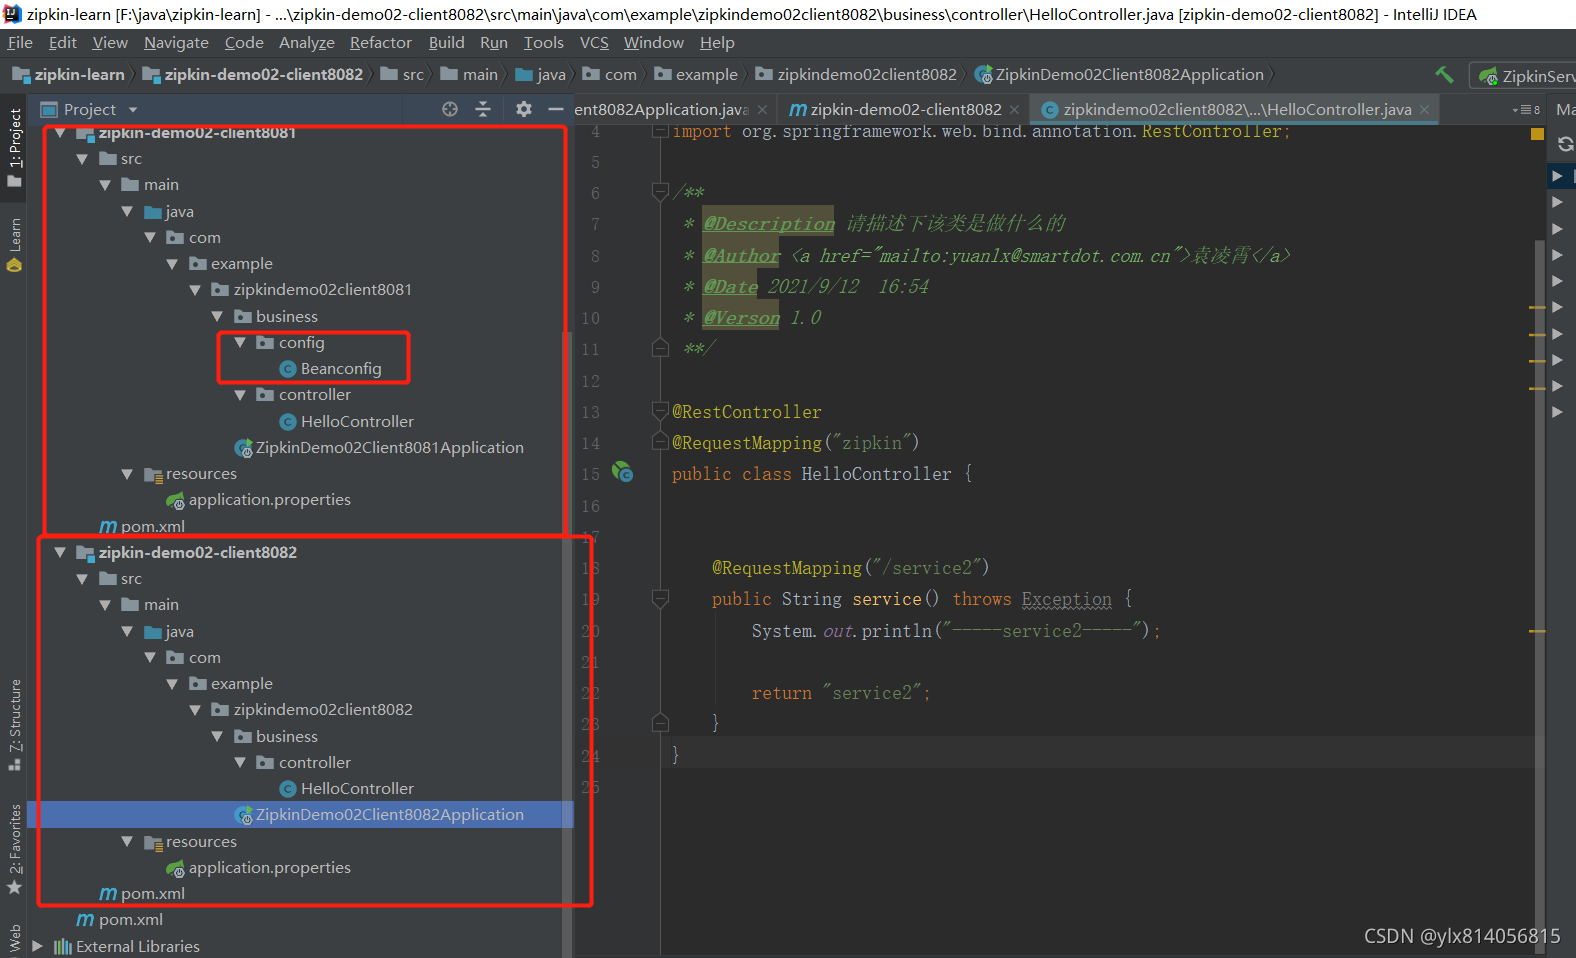This screenshot has height=958, width=1576.
Task: Click the Build Project hammer icon
Action: click(1444, 74)
